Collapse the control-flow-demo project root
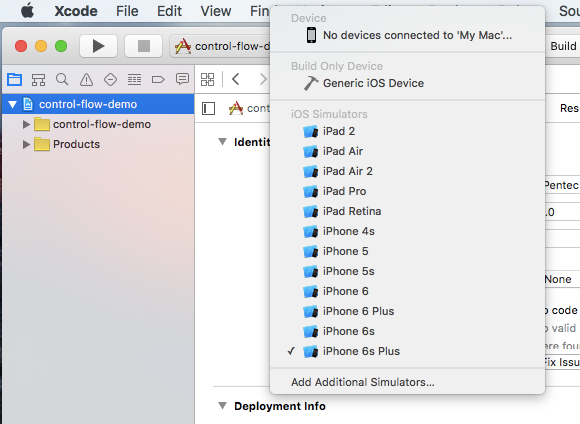580x424 pixels. click(x=13, y=105)
